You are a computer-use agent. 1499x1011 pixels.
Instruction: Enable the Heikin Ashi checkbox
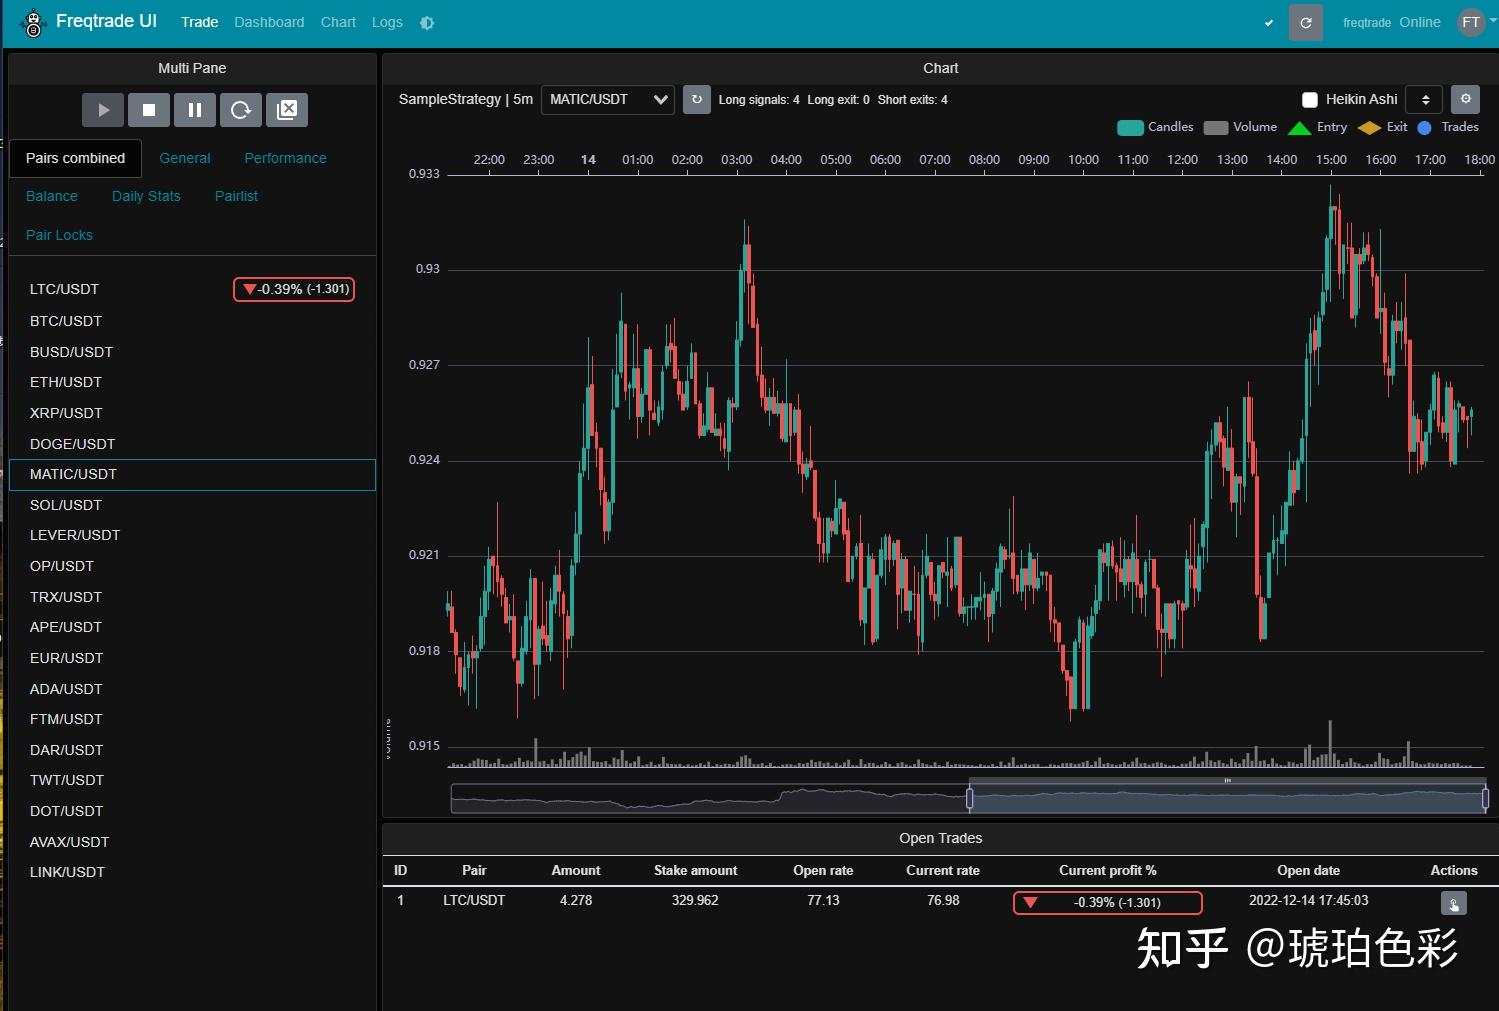(x=1310, y=99)
